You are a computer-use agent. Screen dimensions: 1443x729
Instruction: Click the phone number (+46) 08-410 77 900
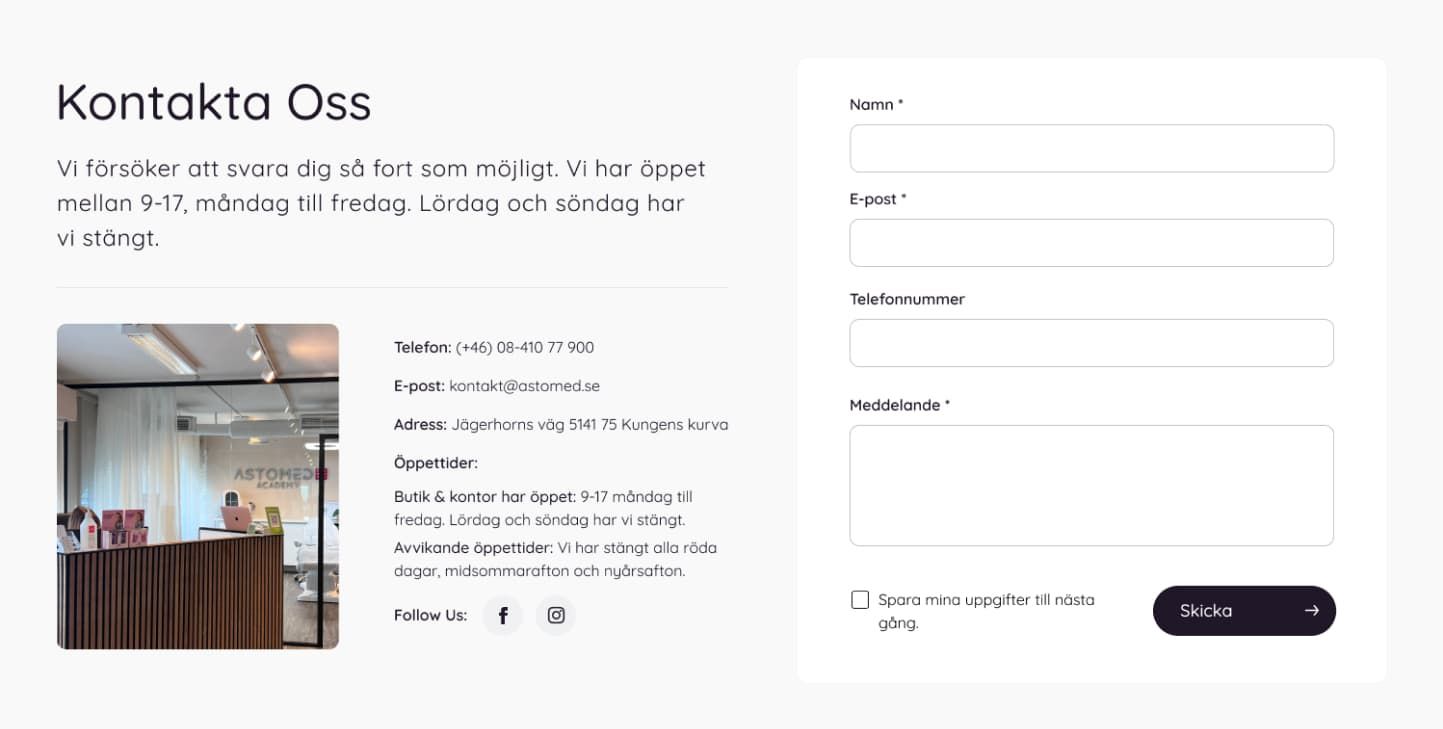524,348
